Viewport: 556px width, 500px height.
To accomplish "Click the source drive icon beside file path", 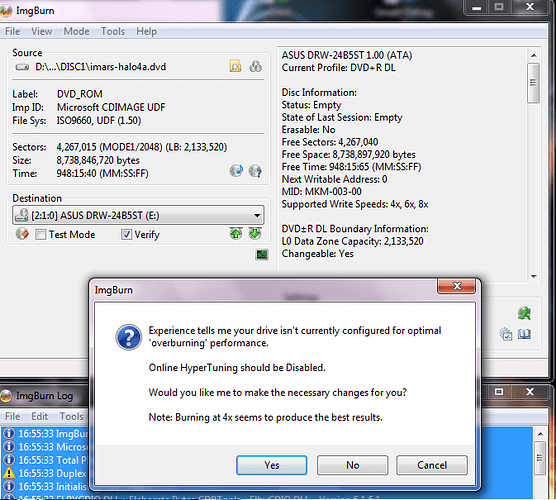I will click(x=22, y=67).
